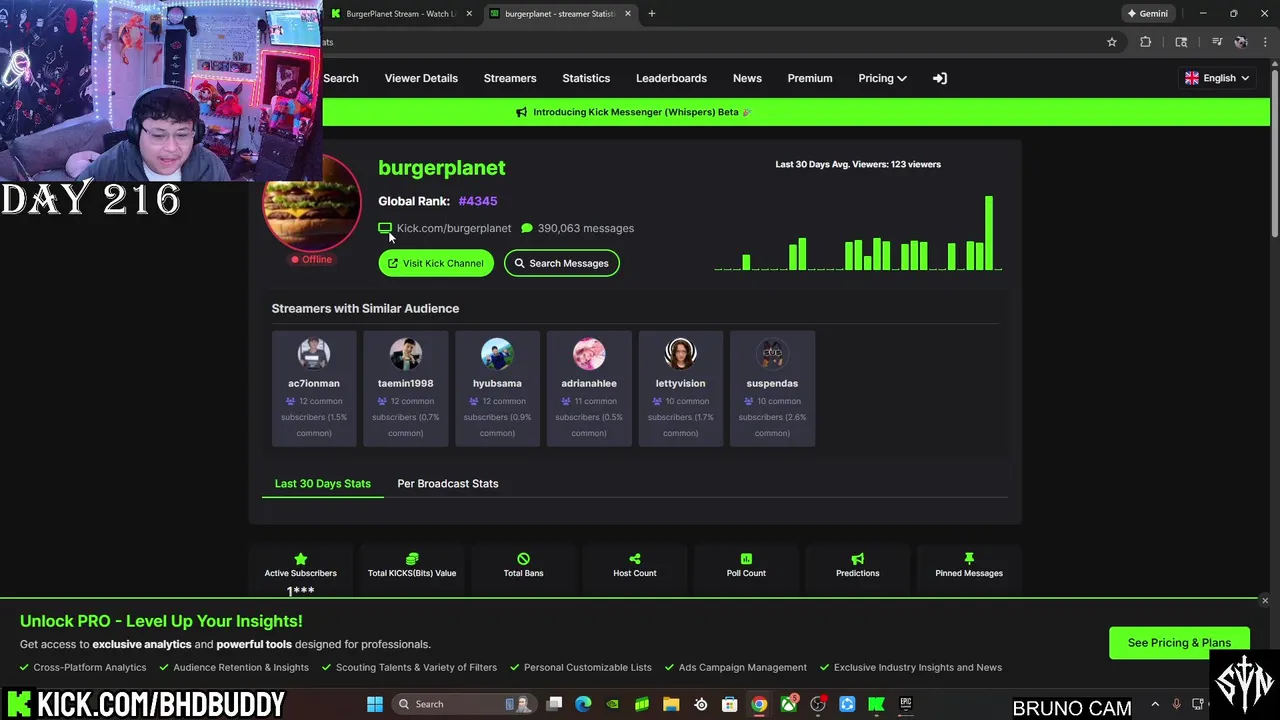1280x720 pixels.
Task: Click the tallest bar in viewers chart
Action: (x=989, y=233)
